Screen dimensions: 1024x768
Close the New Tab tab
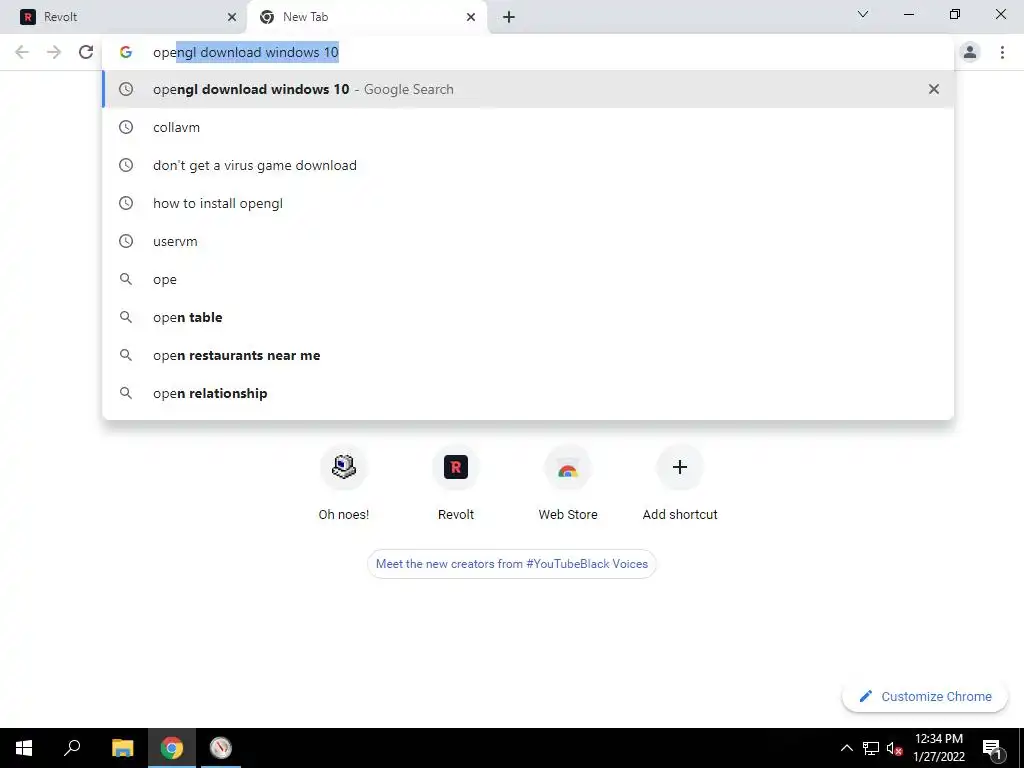coord(471,17)
